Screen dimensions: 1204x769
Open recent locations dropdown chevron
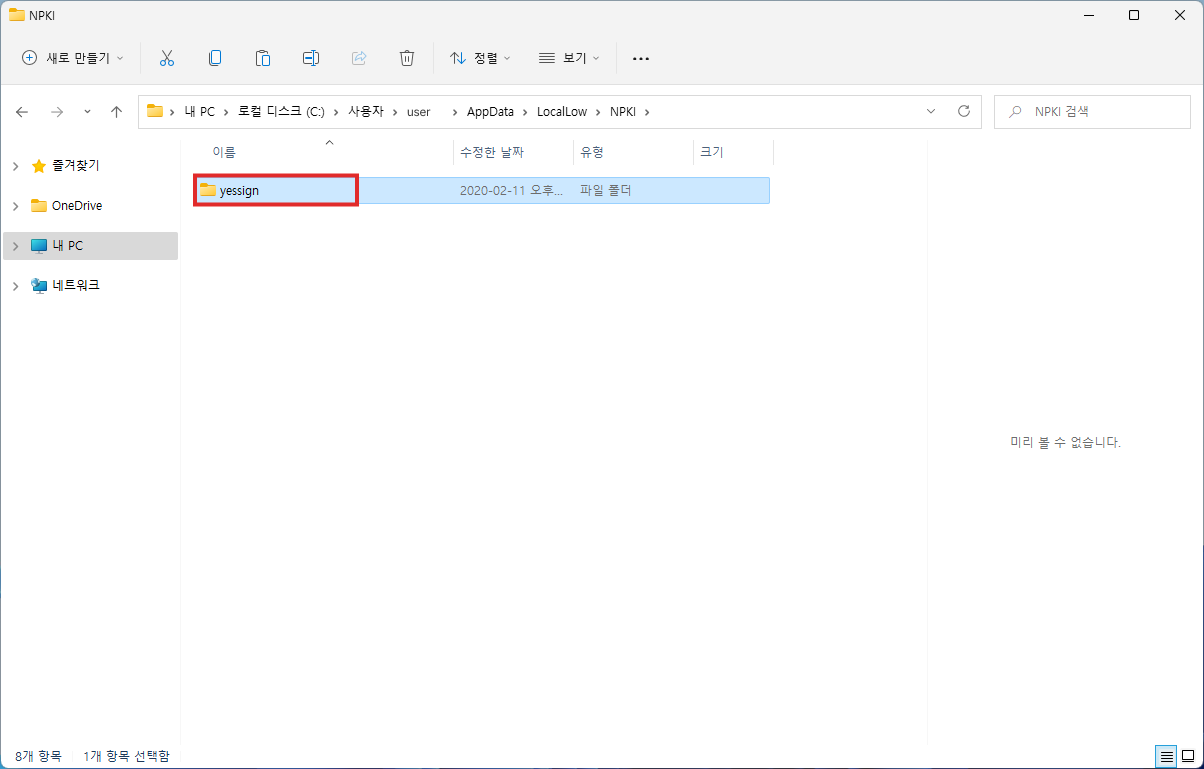87,112
